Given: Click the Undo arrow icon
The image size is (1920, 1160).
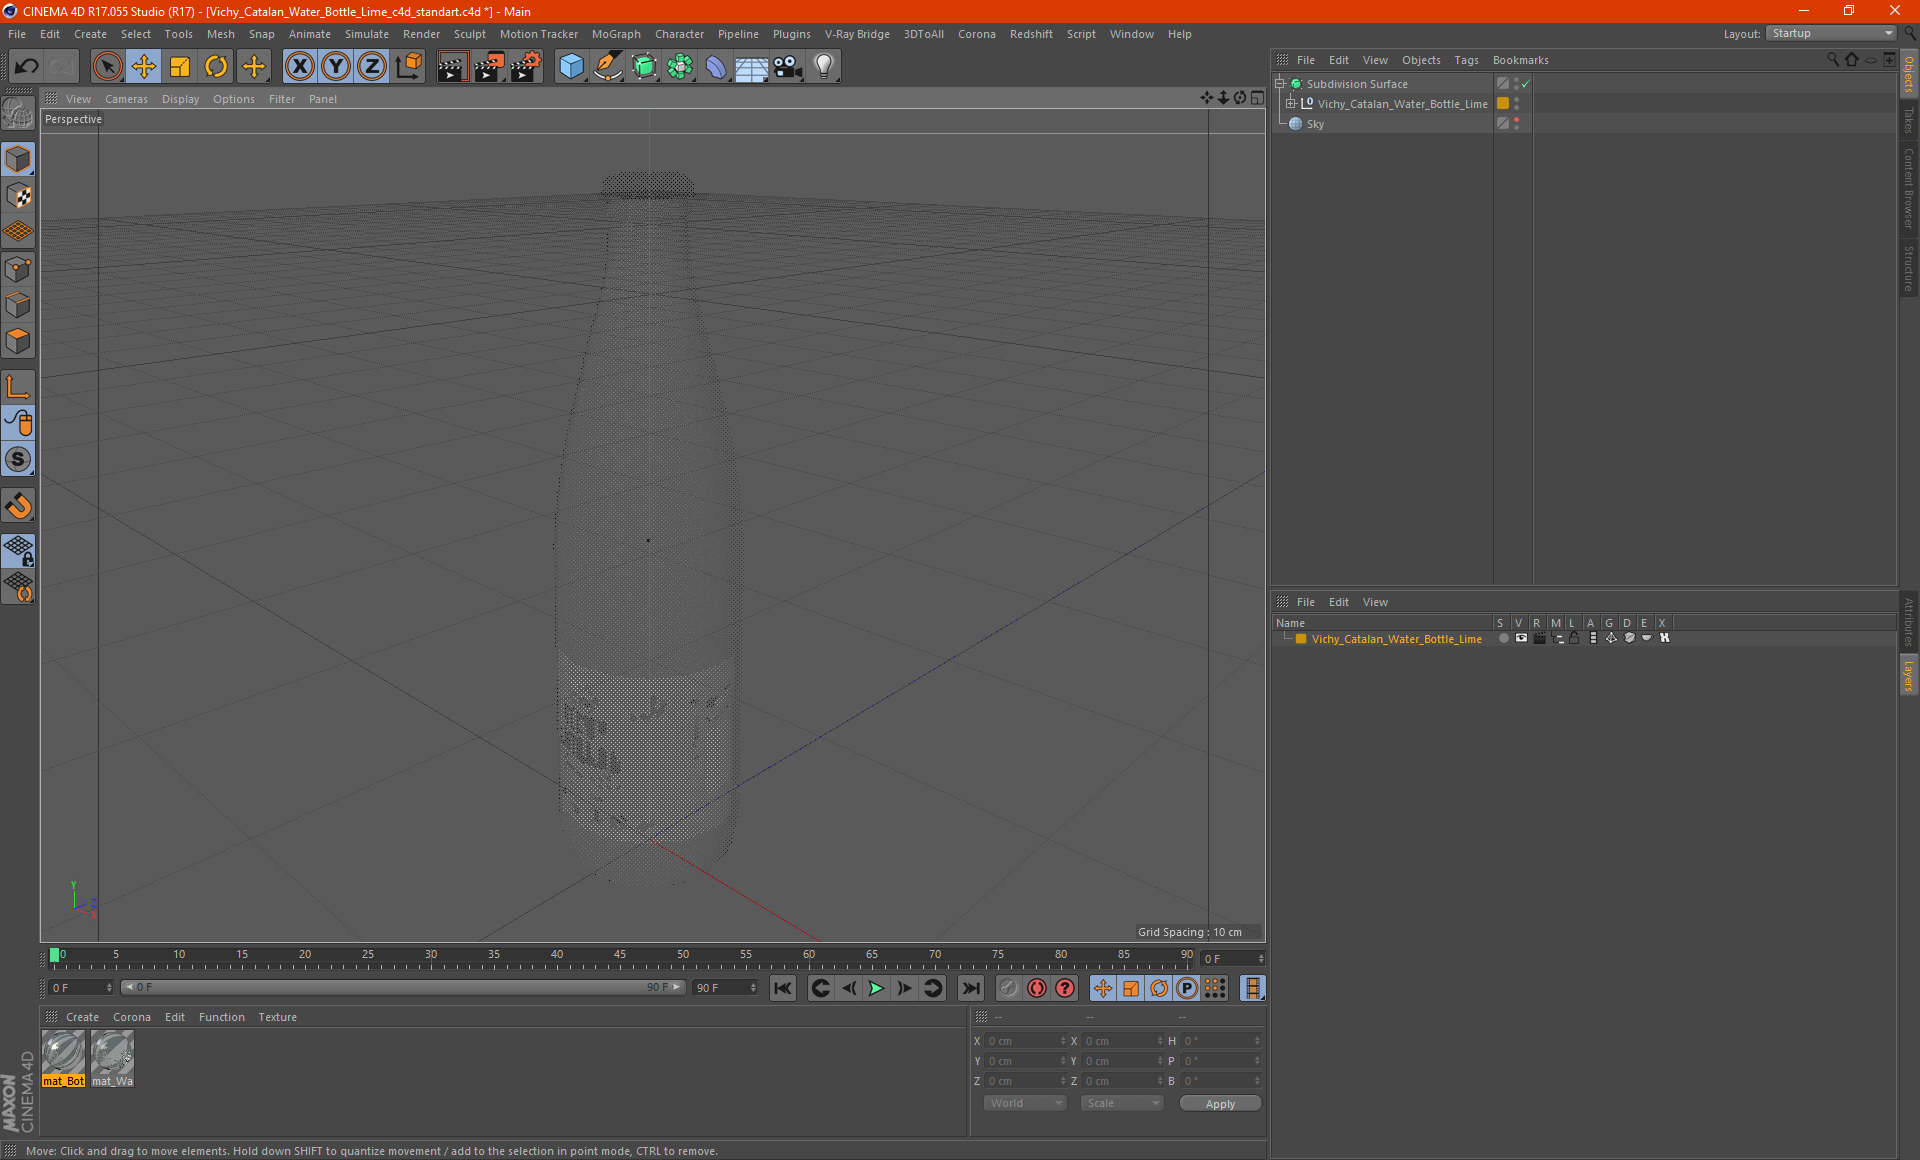Looking at the screenshot, I should [26, 67].
